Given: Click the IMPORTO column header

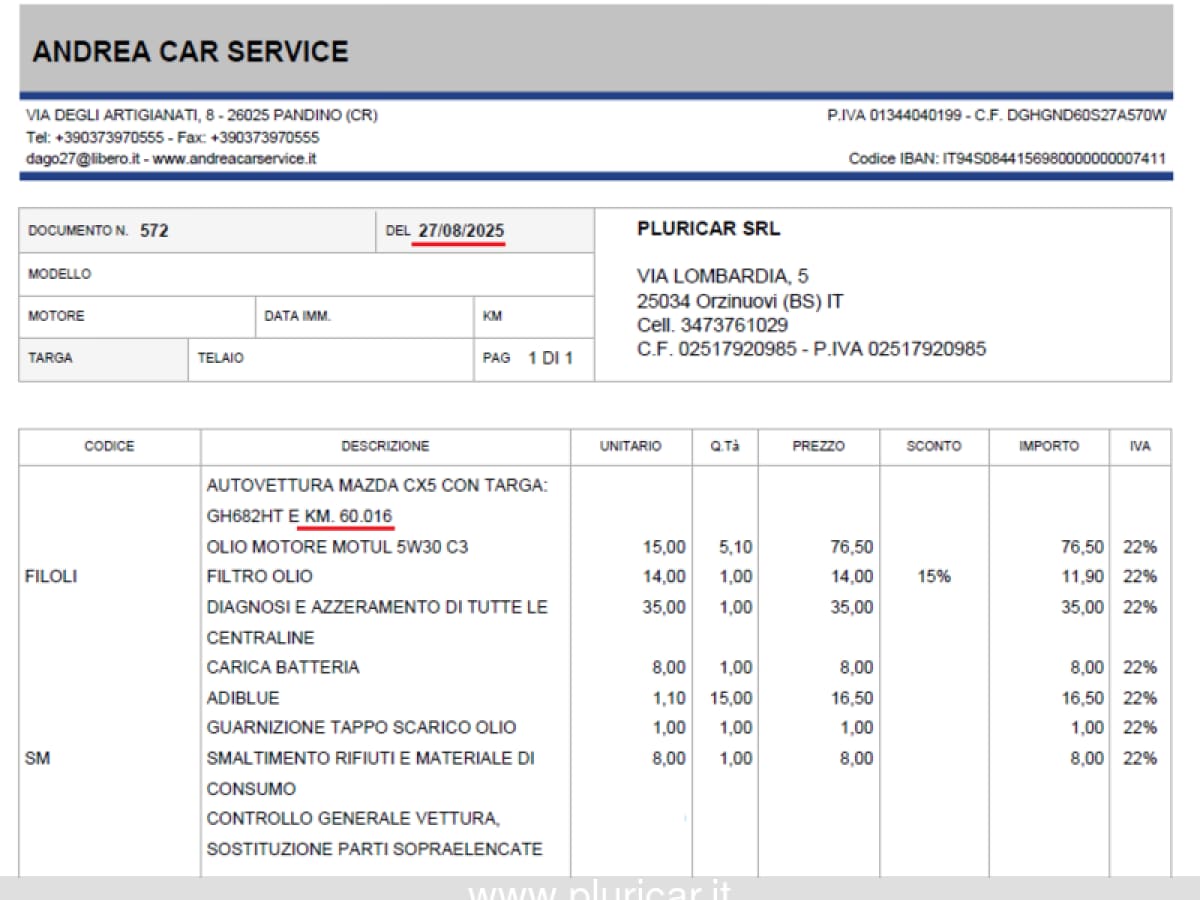Looking at the screenshot, I should point(1048,446).
